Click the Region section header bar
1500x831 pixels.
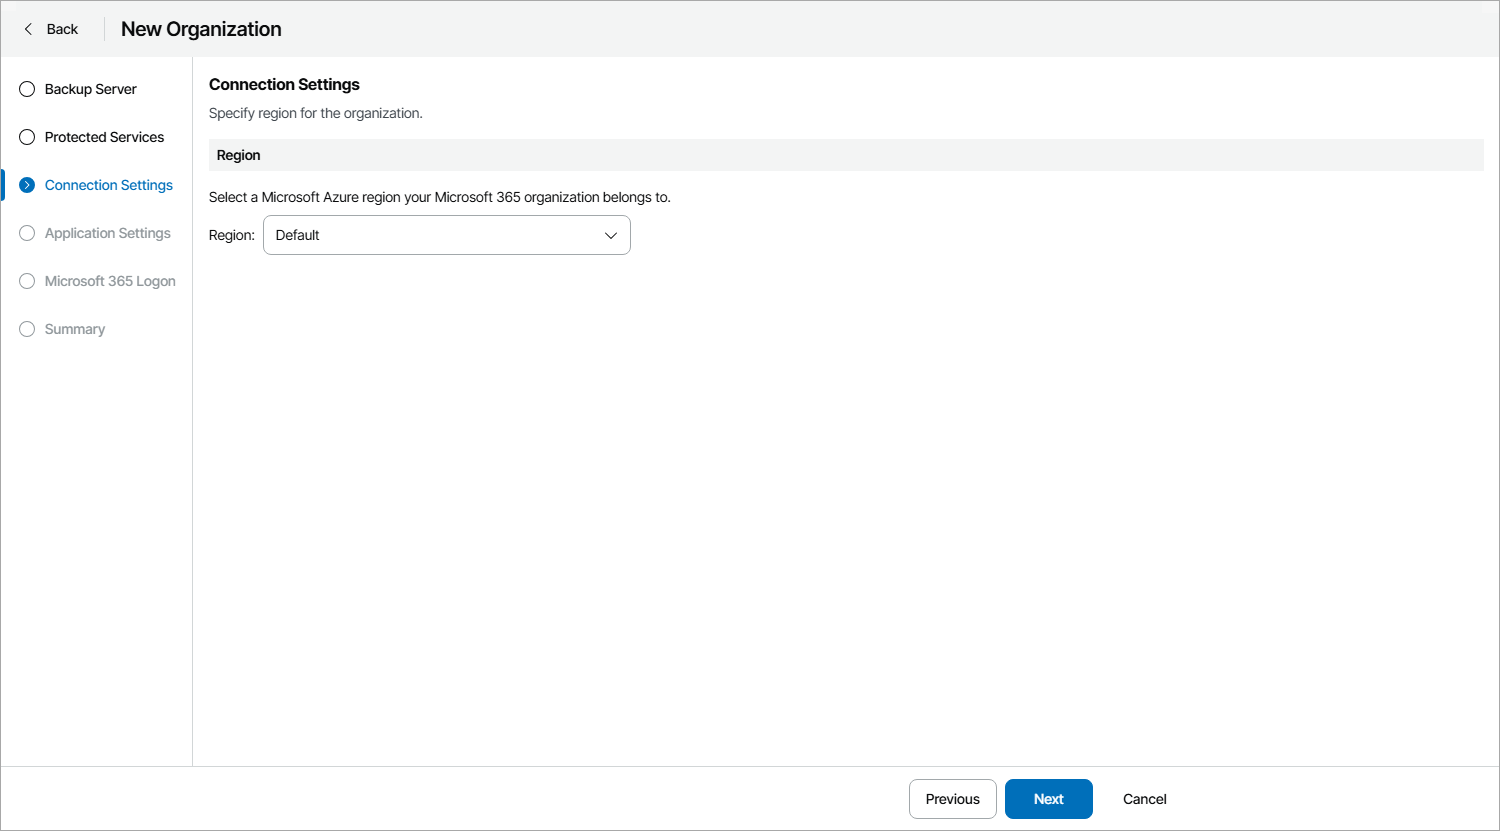pos(845,155)
